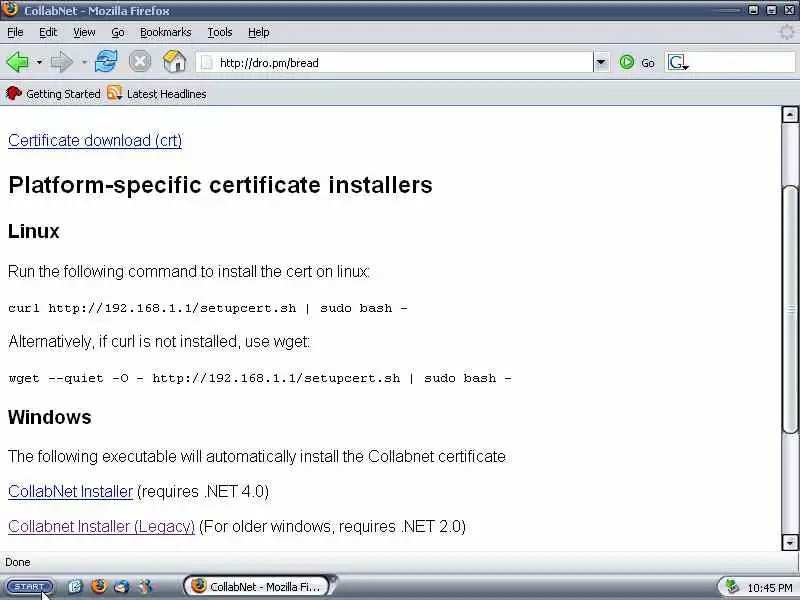Open the back history dropdown arrow
Screen dimensions: 800x600
(x=39, y=63)
